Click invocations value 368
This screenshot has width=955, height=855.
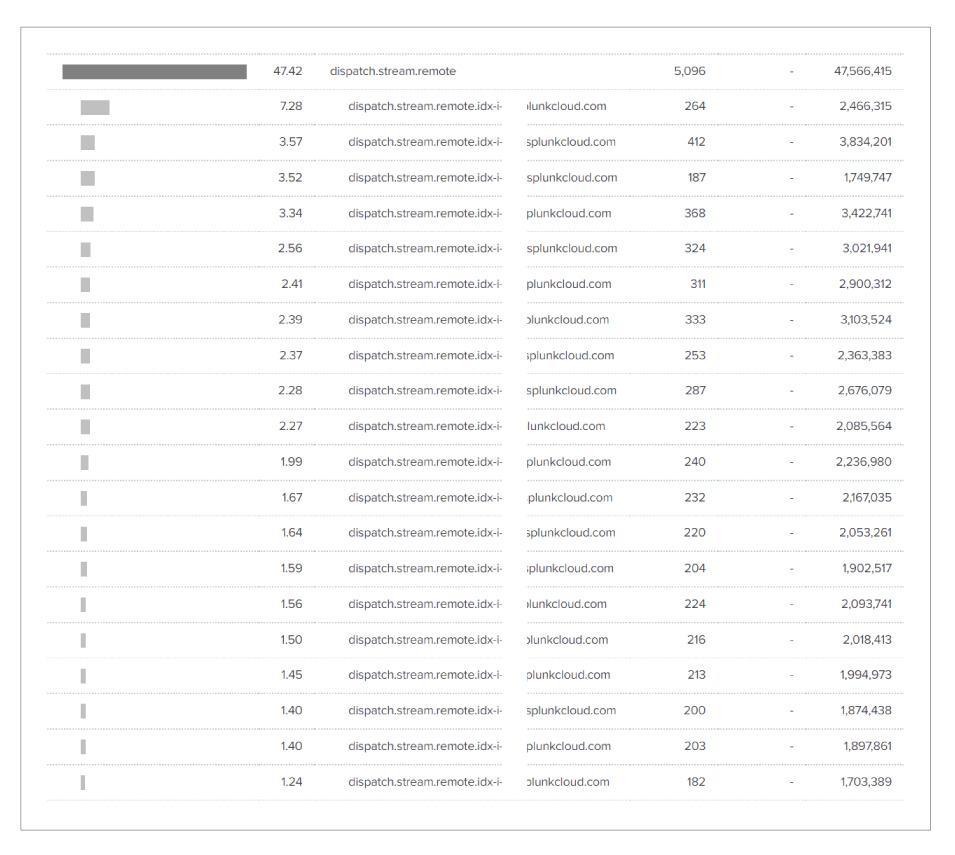(x=695, y=213)
